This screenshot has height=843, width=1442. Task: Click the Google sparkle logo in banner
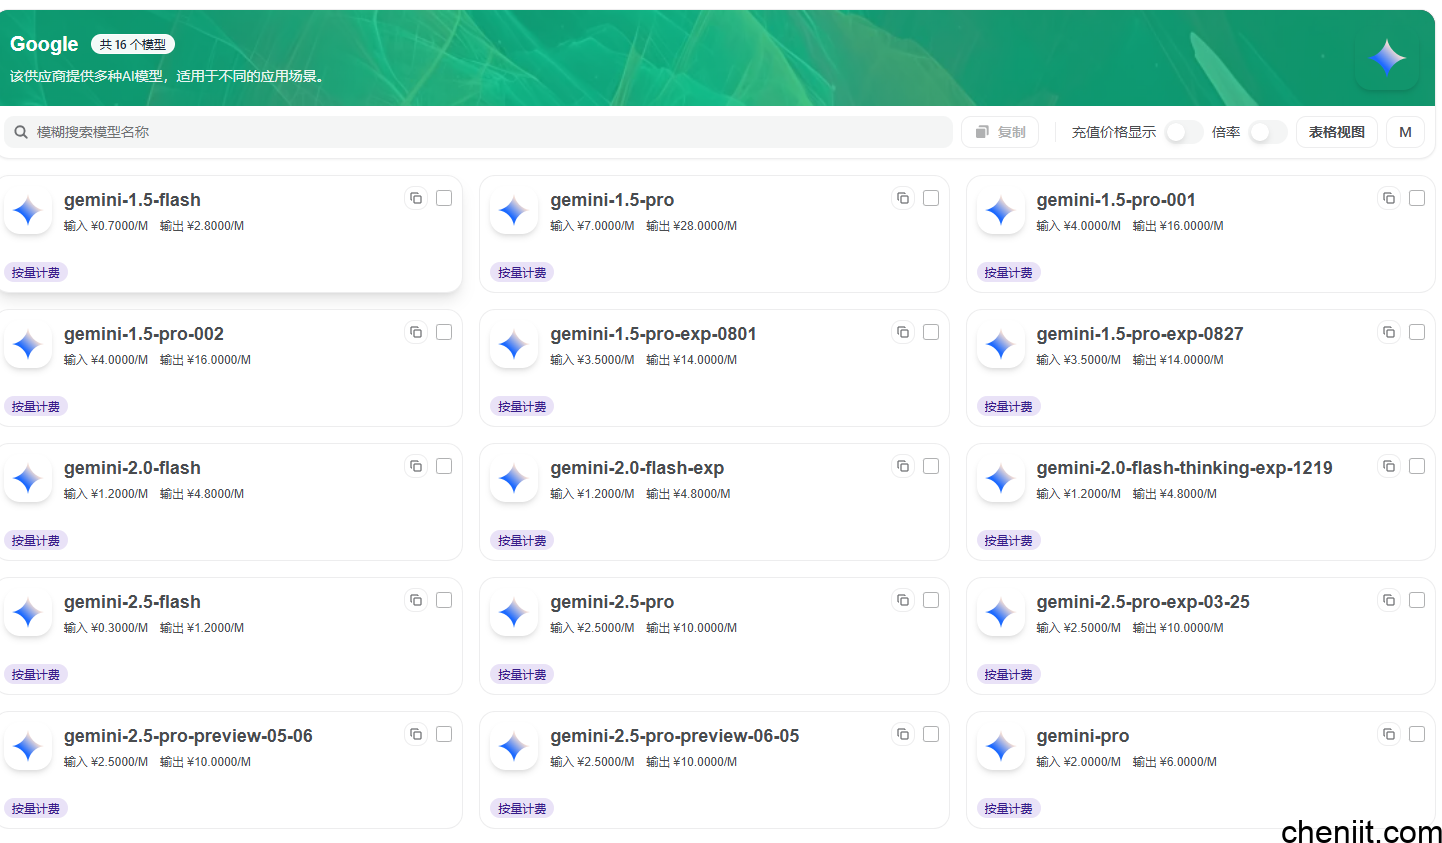(x=1387, y=58)
